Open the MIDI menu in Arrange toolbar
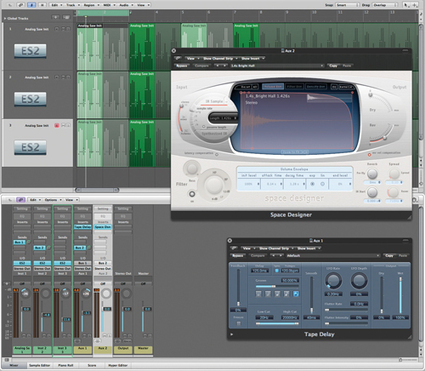 point(108,5)
